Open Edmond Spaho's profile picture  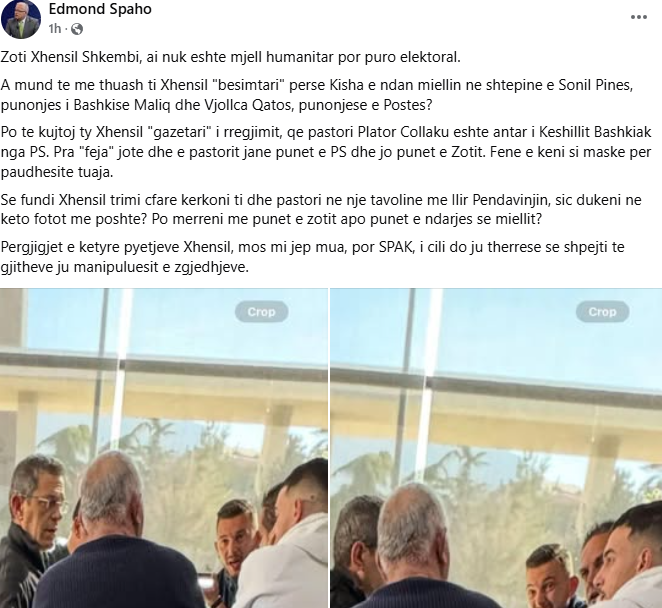pos(21,19)
